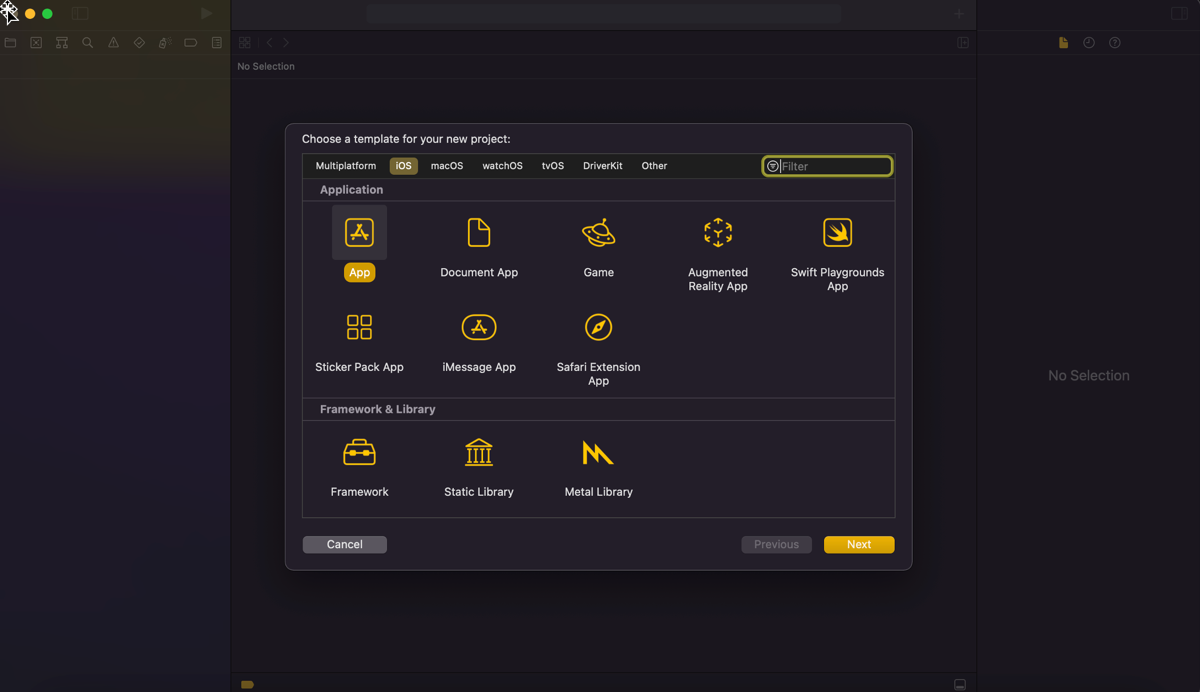This screenshot has width=1200, height=692.
Task: Click the plus library button
Action: (x=958, y=14)
